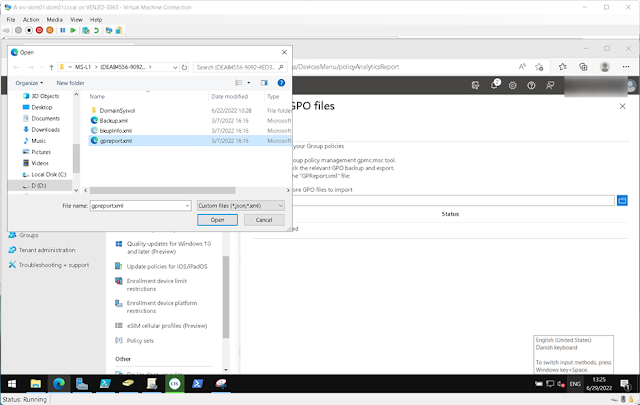
Task: Click the navigation pane vertical scrollbar
Action: coord(76,158)
